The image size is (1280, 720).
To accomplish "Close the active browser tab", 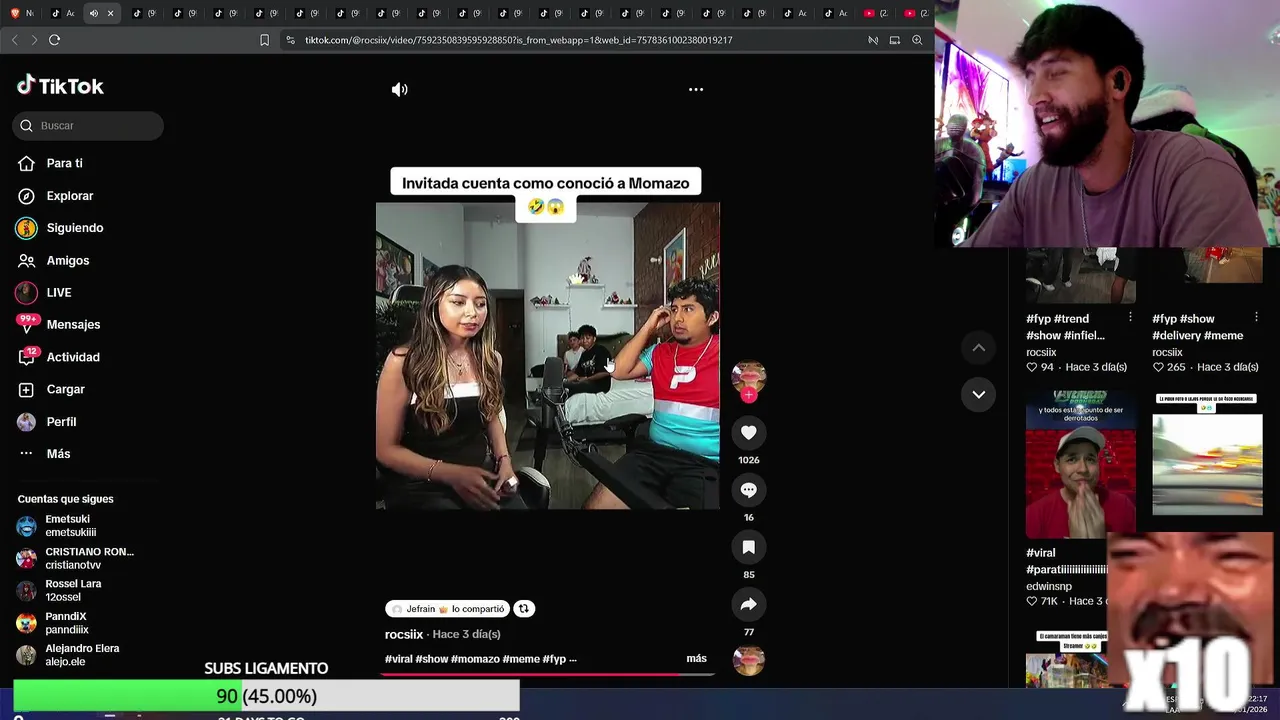I will (110, 13).
